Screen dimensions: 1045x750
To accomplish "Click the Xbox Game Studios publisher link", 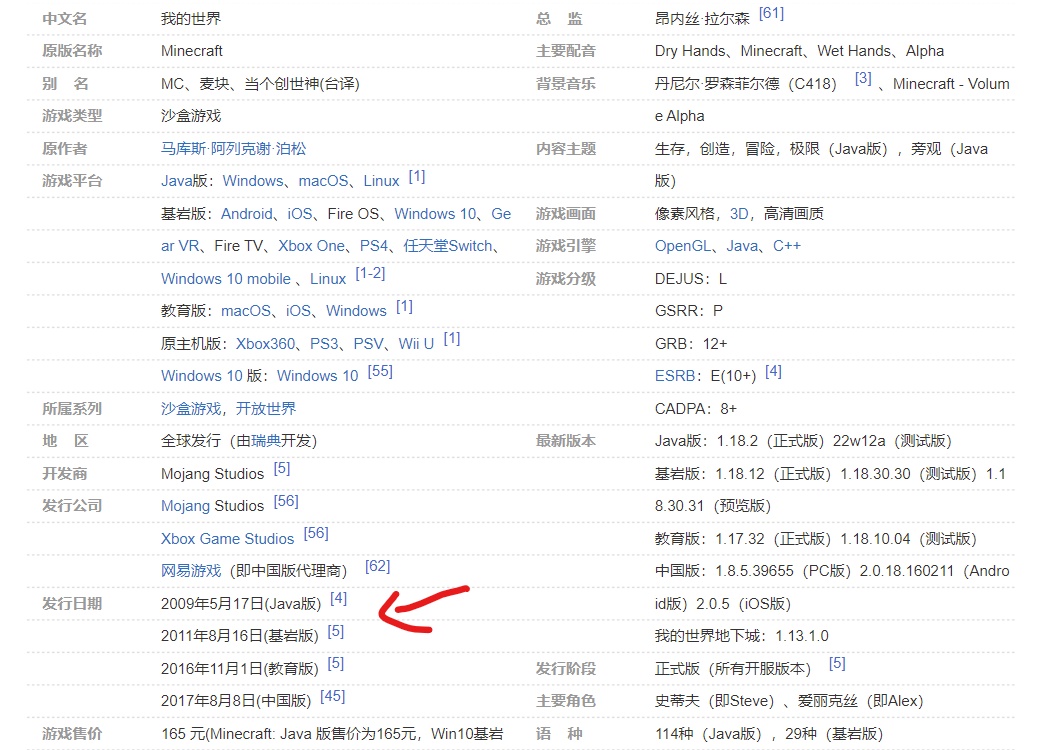I will click(x=227, y=539).
